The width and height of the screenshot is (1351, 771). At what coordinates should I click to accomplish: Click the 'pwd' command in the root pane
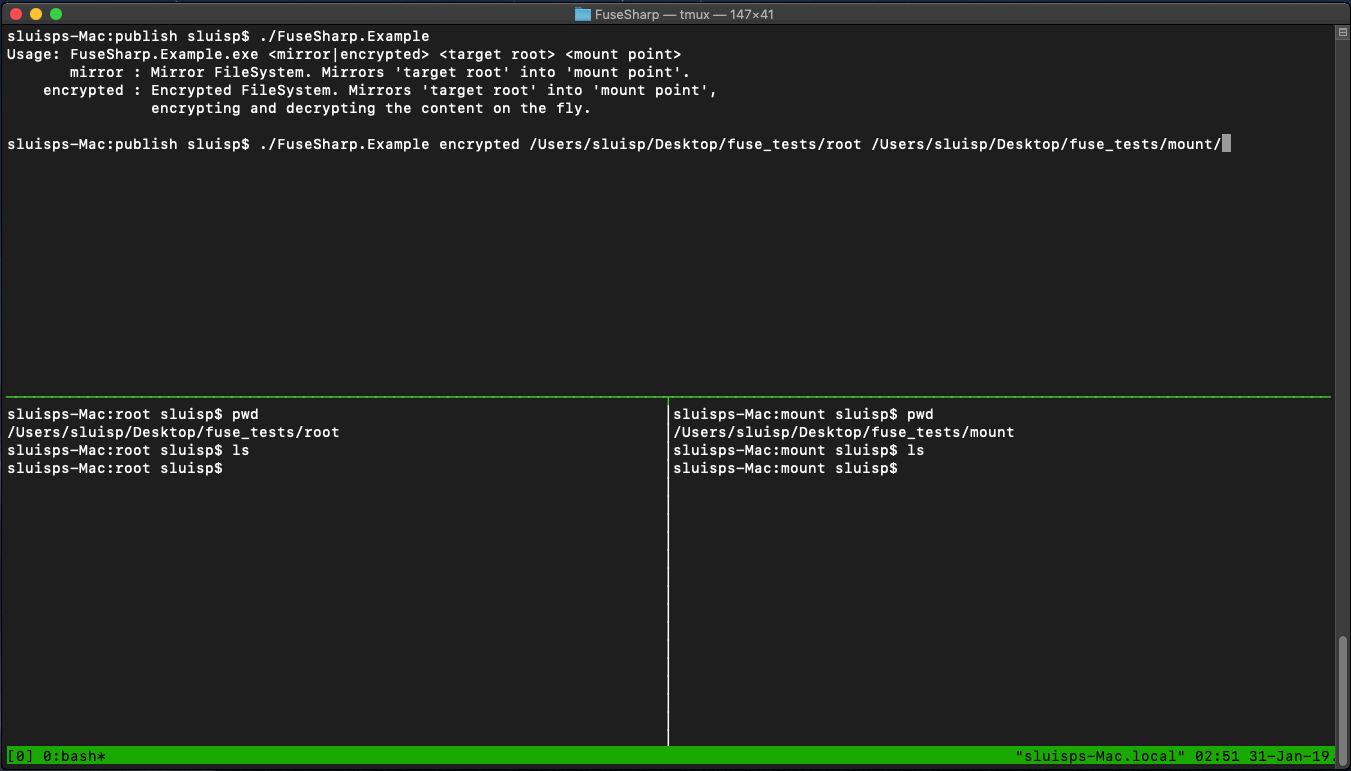coord(245,414)
